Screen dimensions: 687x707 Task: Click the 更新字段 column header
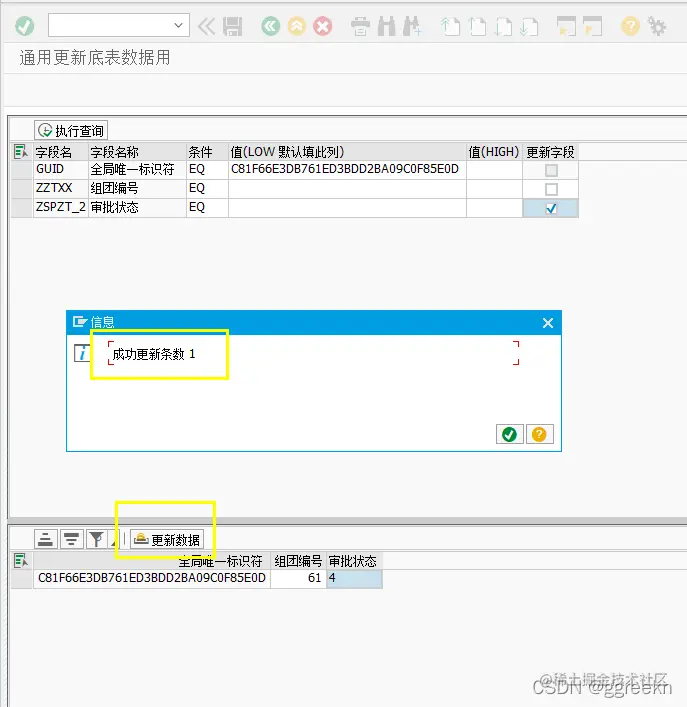click(550, 152)
